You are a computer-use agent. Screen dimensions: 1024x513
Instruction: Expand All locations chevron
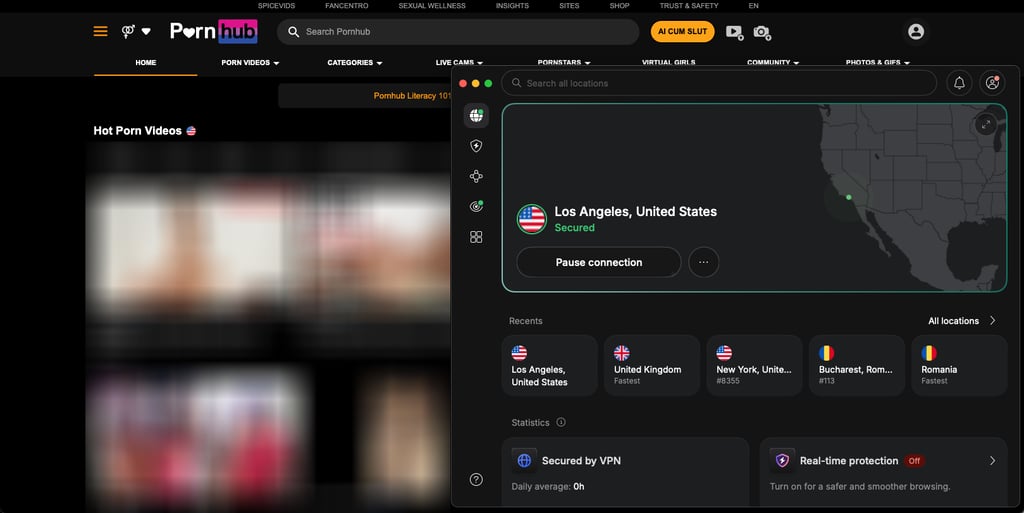993,320
